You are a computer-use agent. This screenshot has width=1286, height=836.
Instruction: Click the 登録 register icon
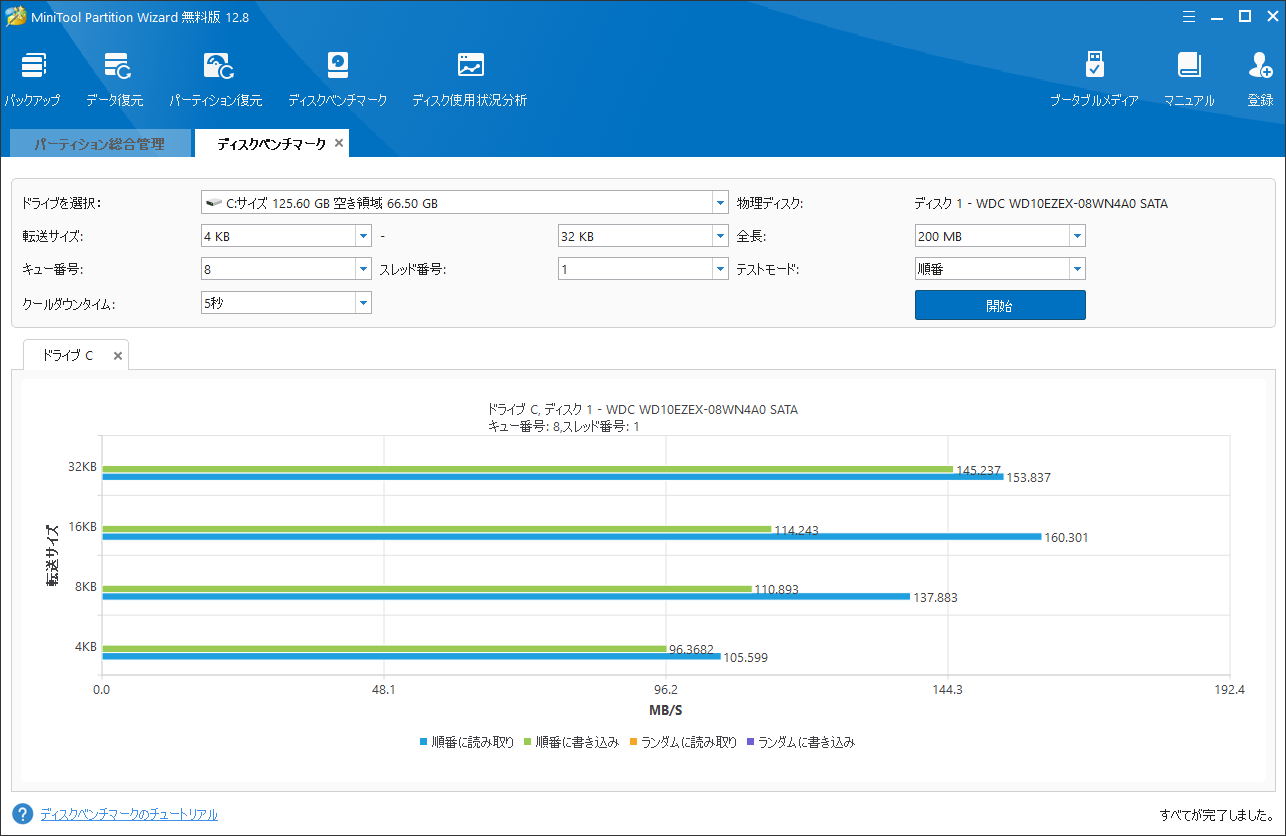pos(1260,79)
